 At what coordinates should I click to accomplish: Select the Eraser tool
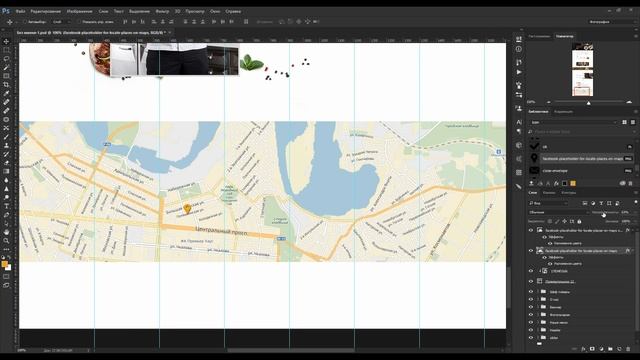6,162
